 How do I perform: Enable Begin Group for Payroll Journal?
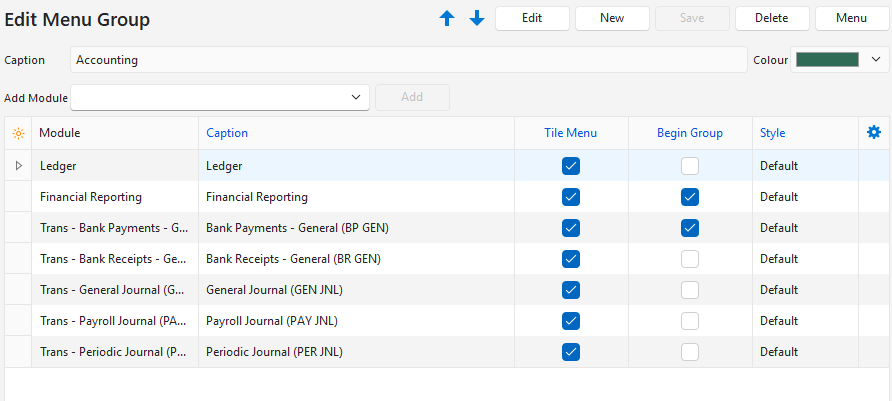[690, 321]
